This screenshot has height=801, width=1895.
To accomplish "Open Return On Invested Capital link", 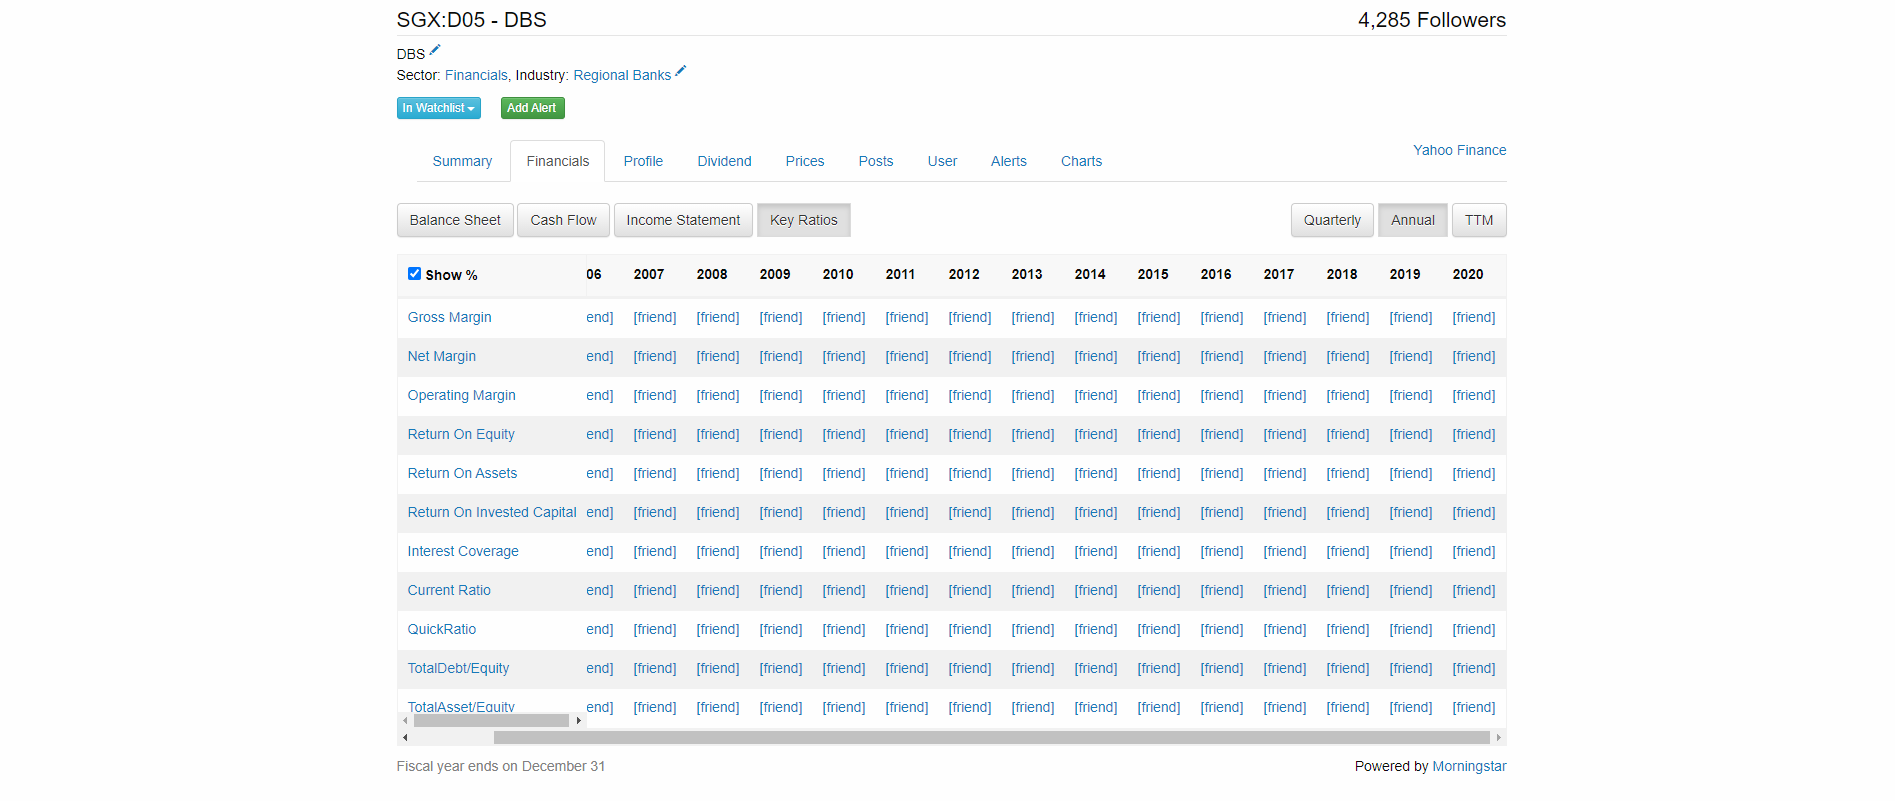I will click(x=492, y=512).
